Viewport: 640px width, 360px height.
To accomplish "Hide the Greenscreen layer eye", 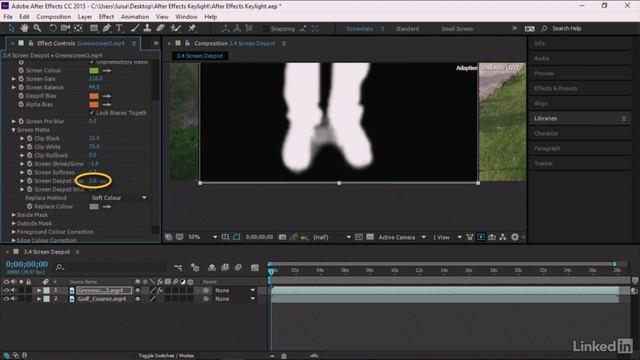I will tap(6, 290).
